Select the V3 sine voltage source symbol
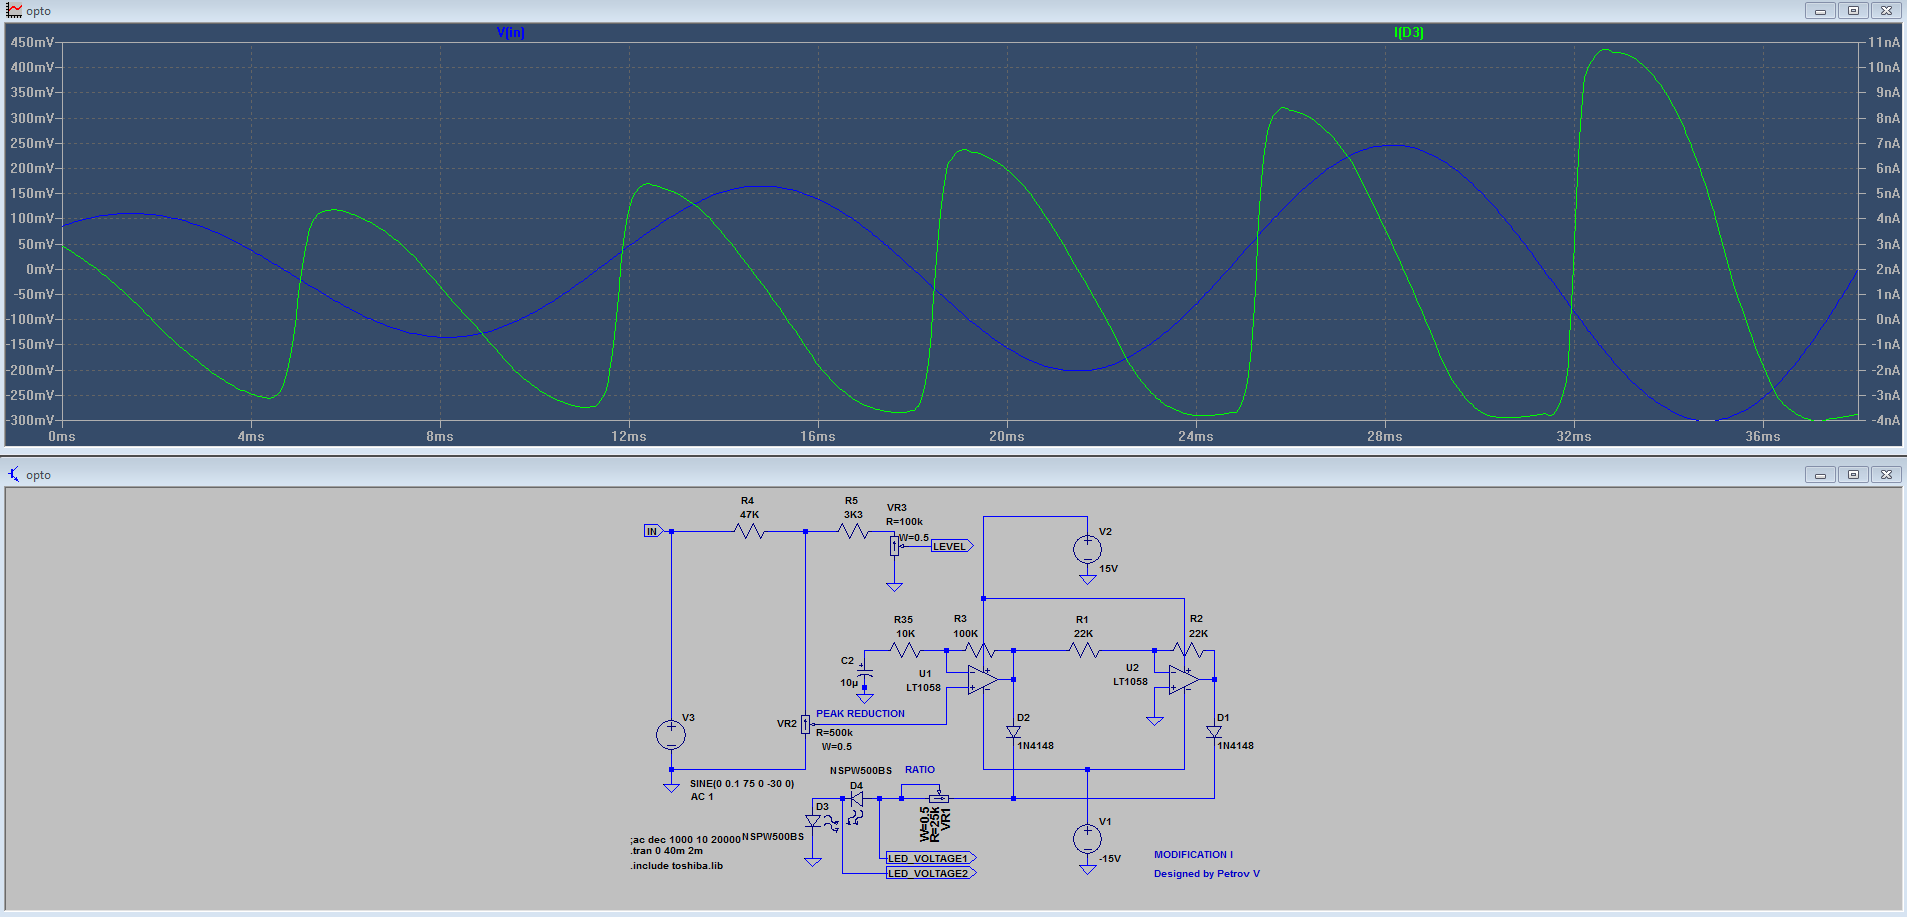The height and width of the screenshot is (917, 1907). pyautogui.click(x=671, y=735)
